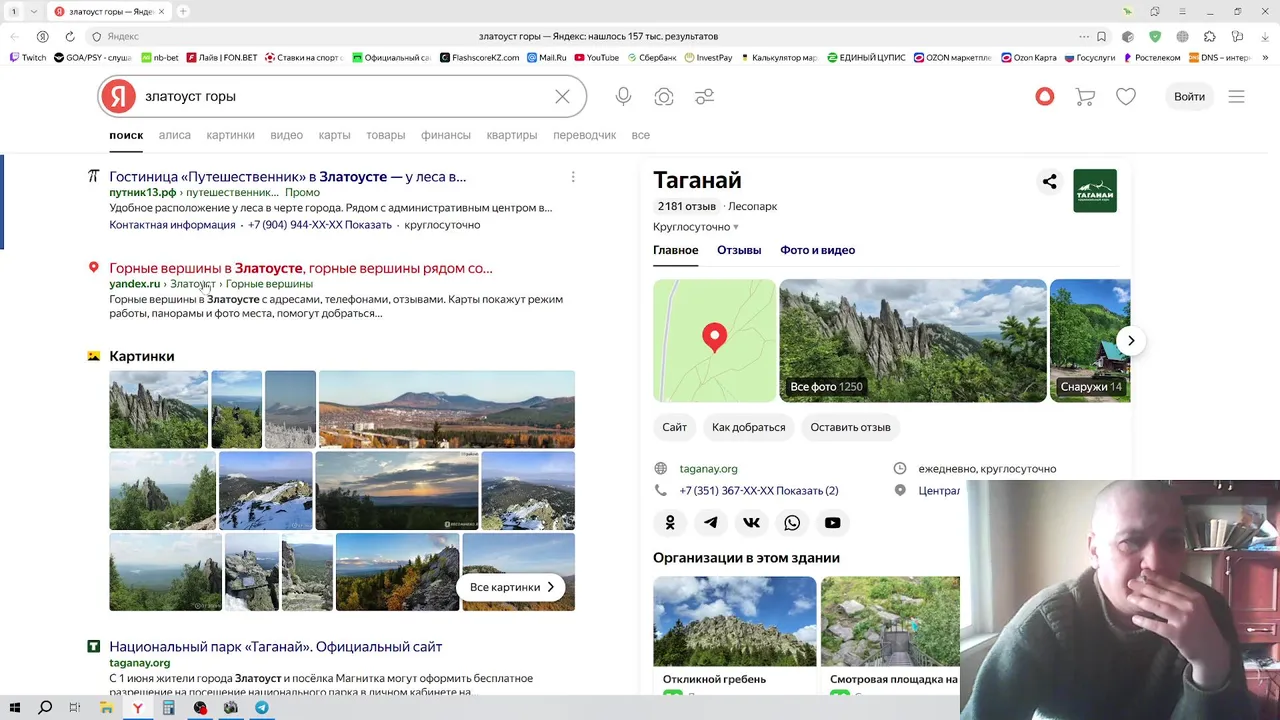Click Все картинки button
Screen dimensions: 1280x720
[x=512, y=587]
